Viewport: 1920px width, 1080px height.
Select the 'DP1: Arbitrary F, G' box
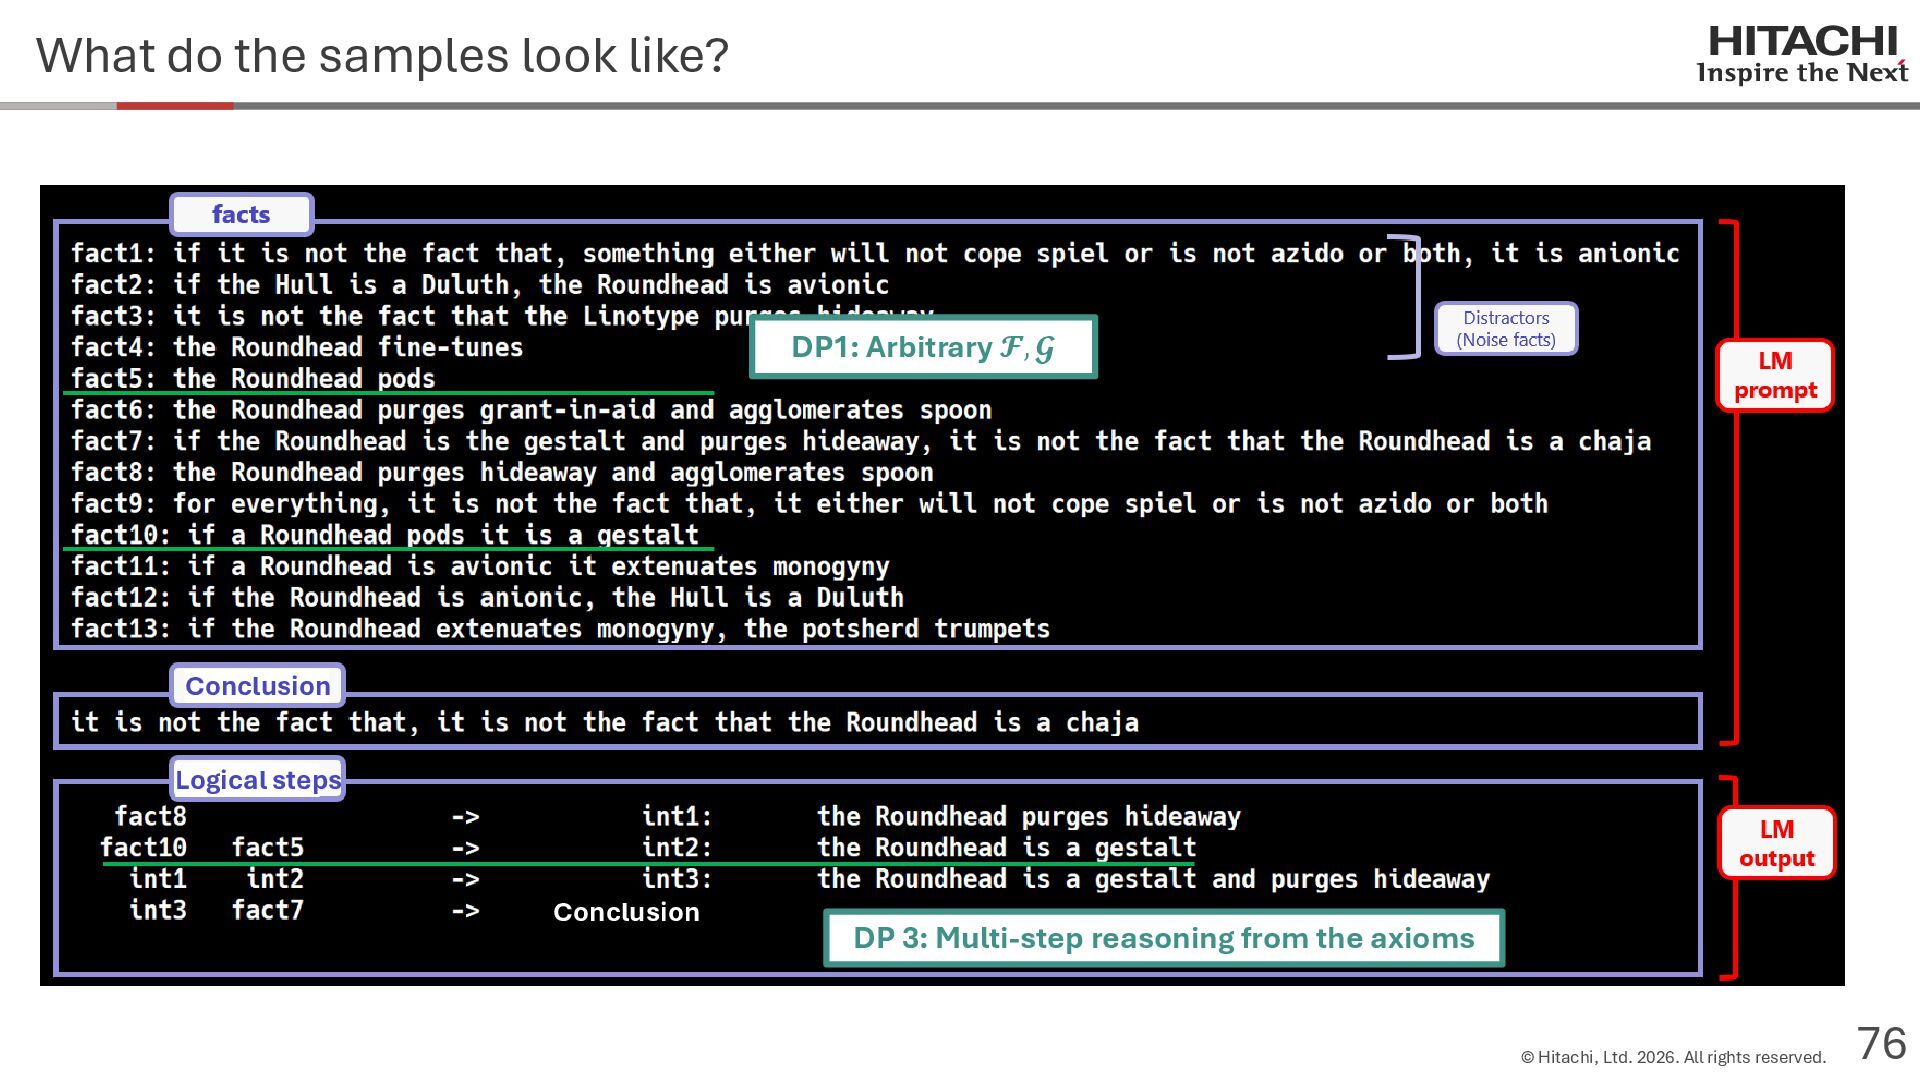coord(922,347)
